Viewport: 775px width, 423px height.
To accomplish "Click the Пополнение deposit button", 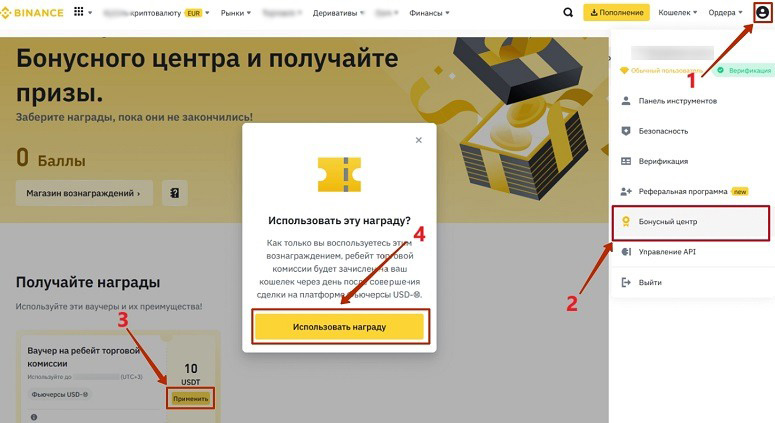I will point(616,12).
